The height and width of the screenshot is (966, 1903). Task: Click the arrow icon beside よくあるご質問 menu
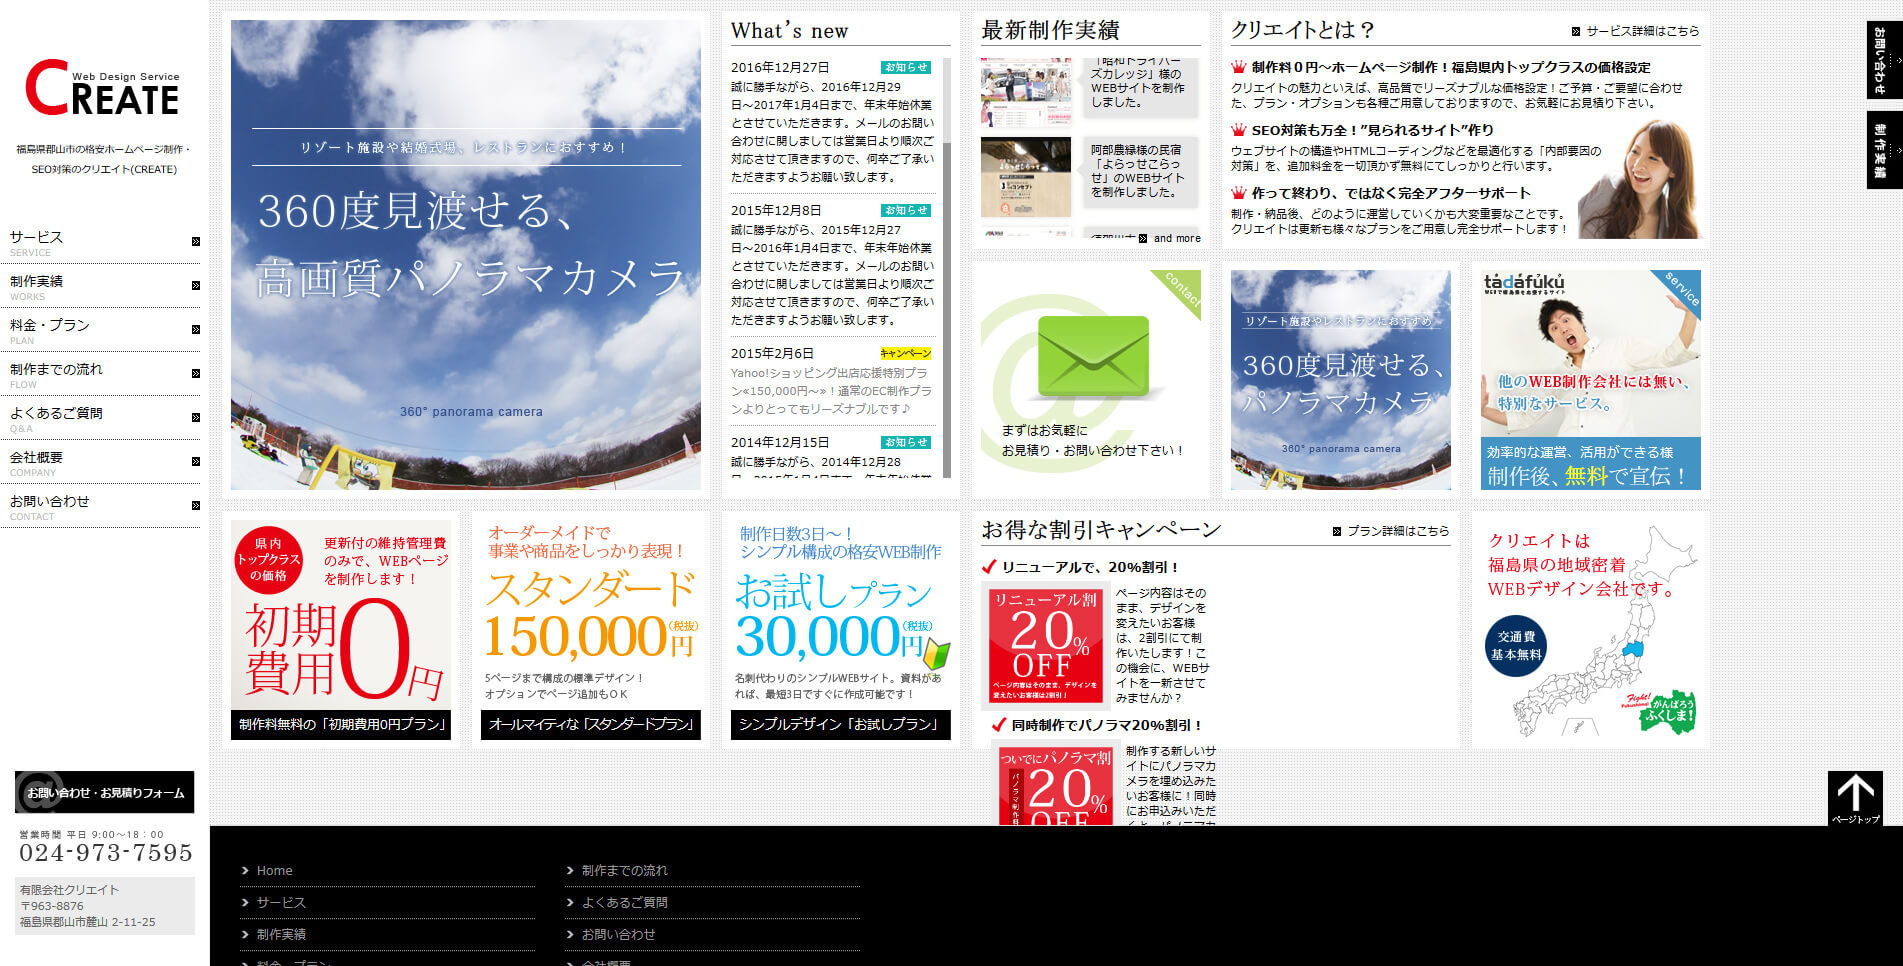pyautogui.click(x=196, y=417)
